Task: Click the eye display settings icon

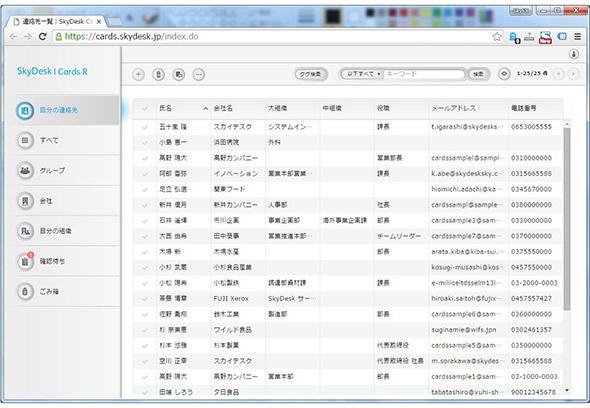Action: (504, 74)
